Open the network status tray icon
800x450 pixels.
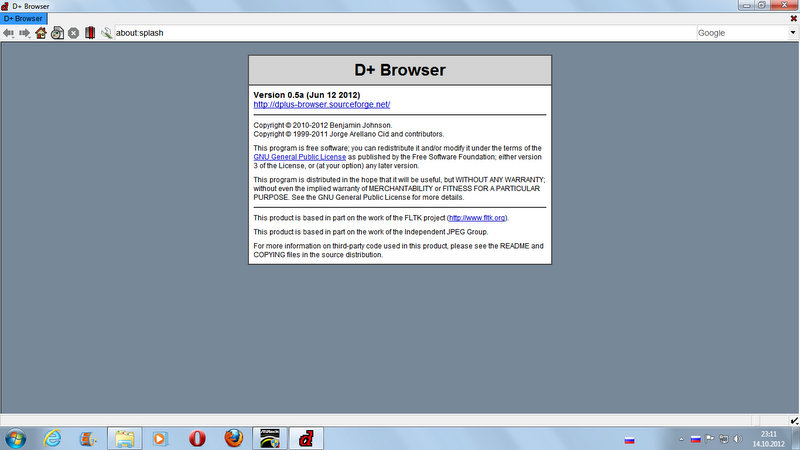pos(723,439)
